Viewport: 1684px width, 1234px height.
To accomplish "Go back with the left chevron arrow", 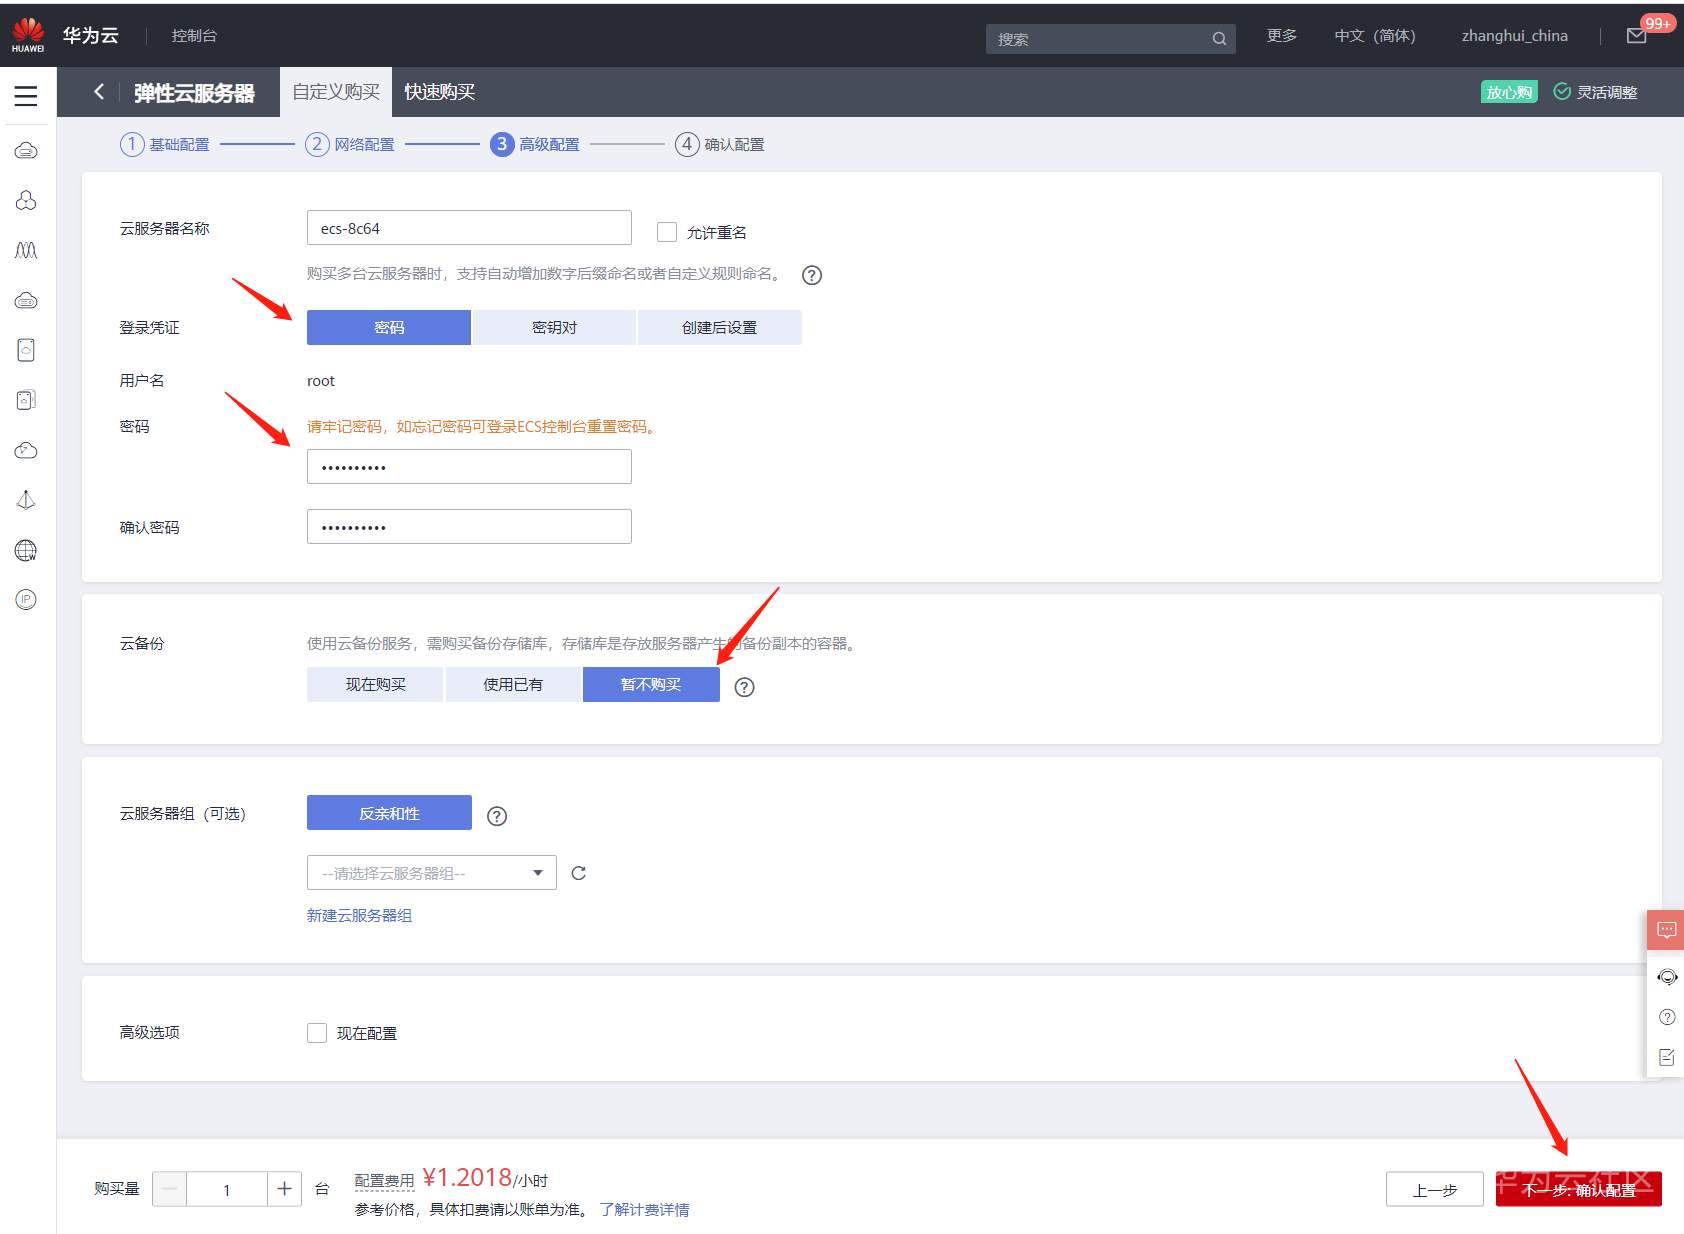I will tap(99, 92).
